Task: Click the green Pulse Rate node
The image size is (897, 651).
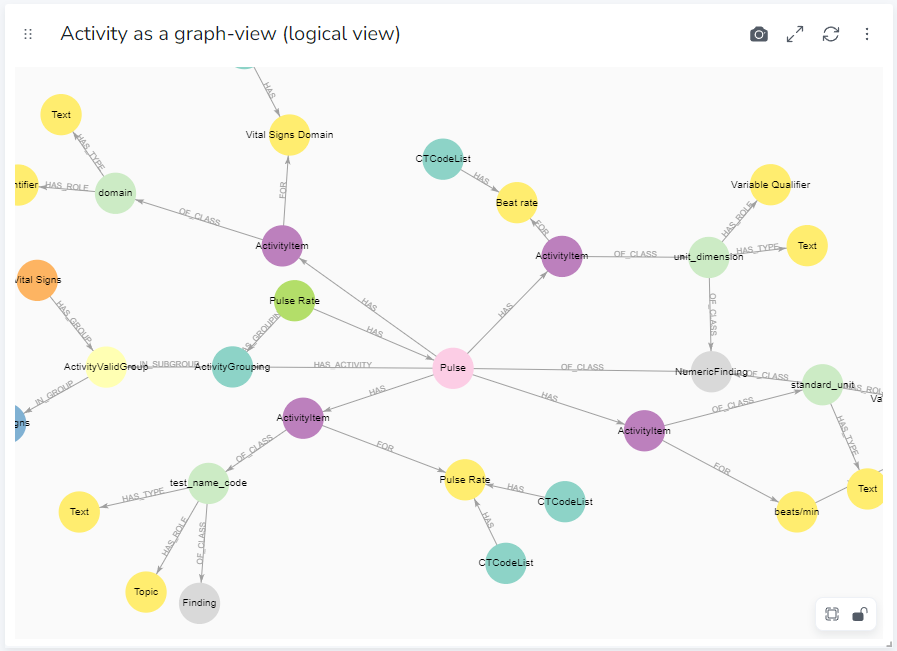Action: [x=295, y=300]
